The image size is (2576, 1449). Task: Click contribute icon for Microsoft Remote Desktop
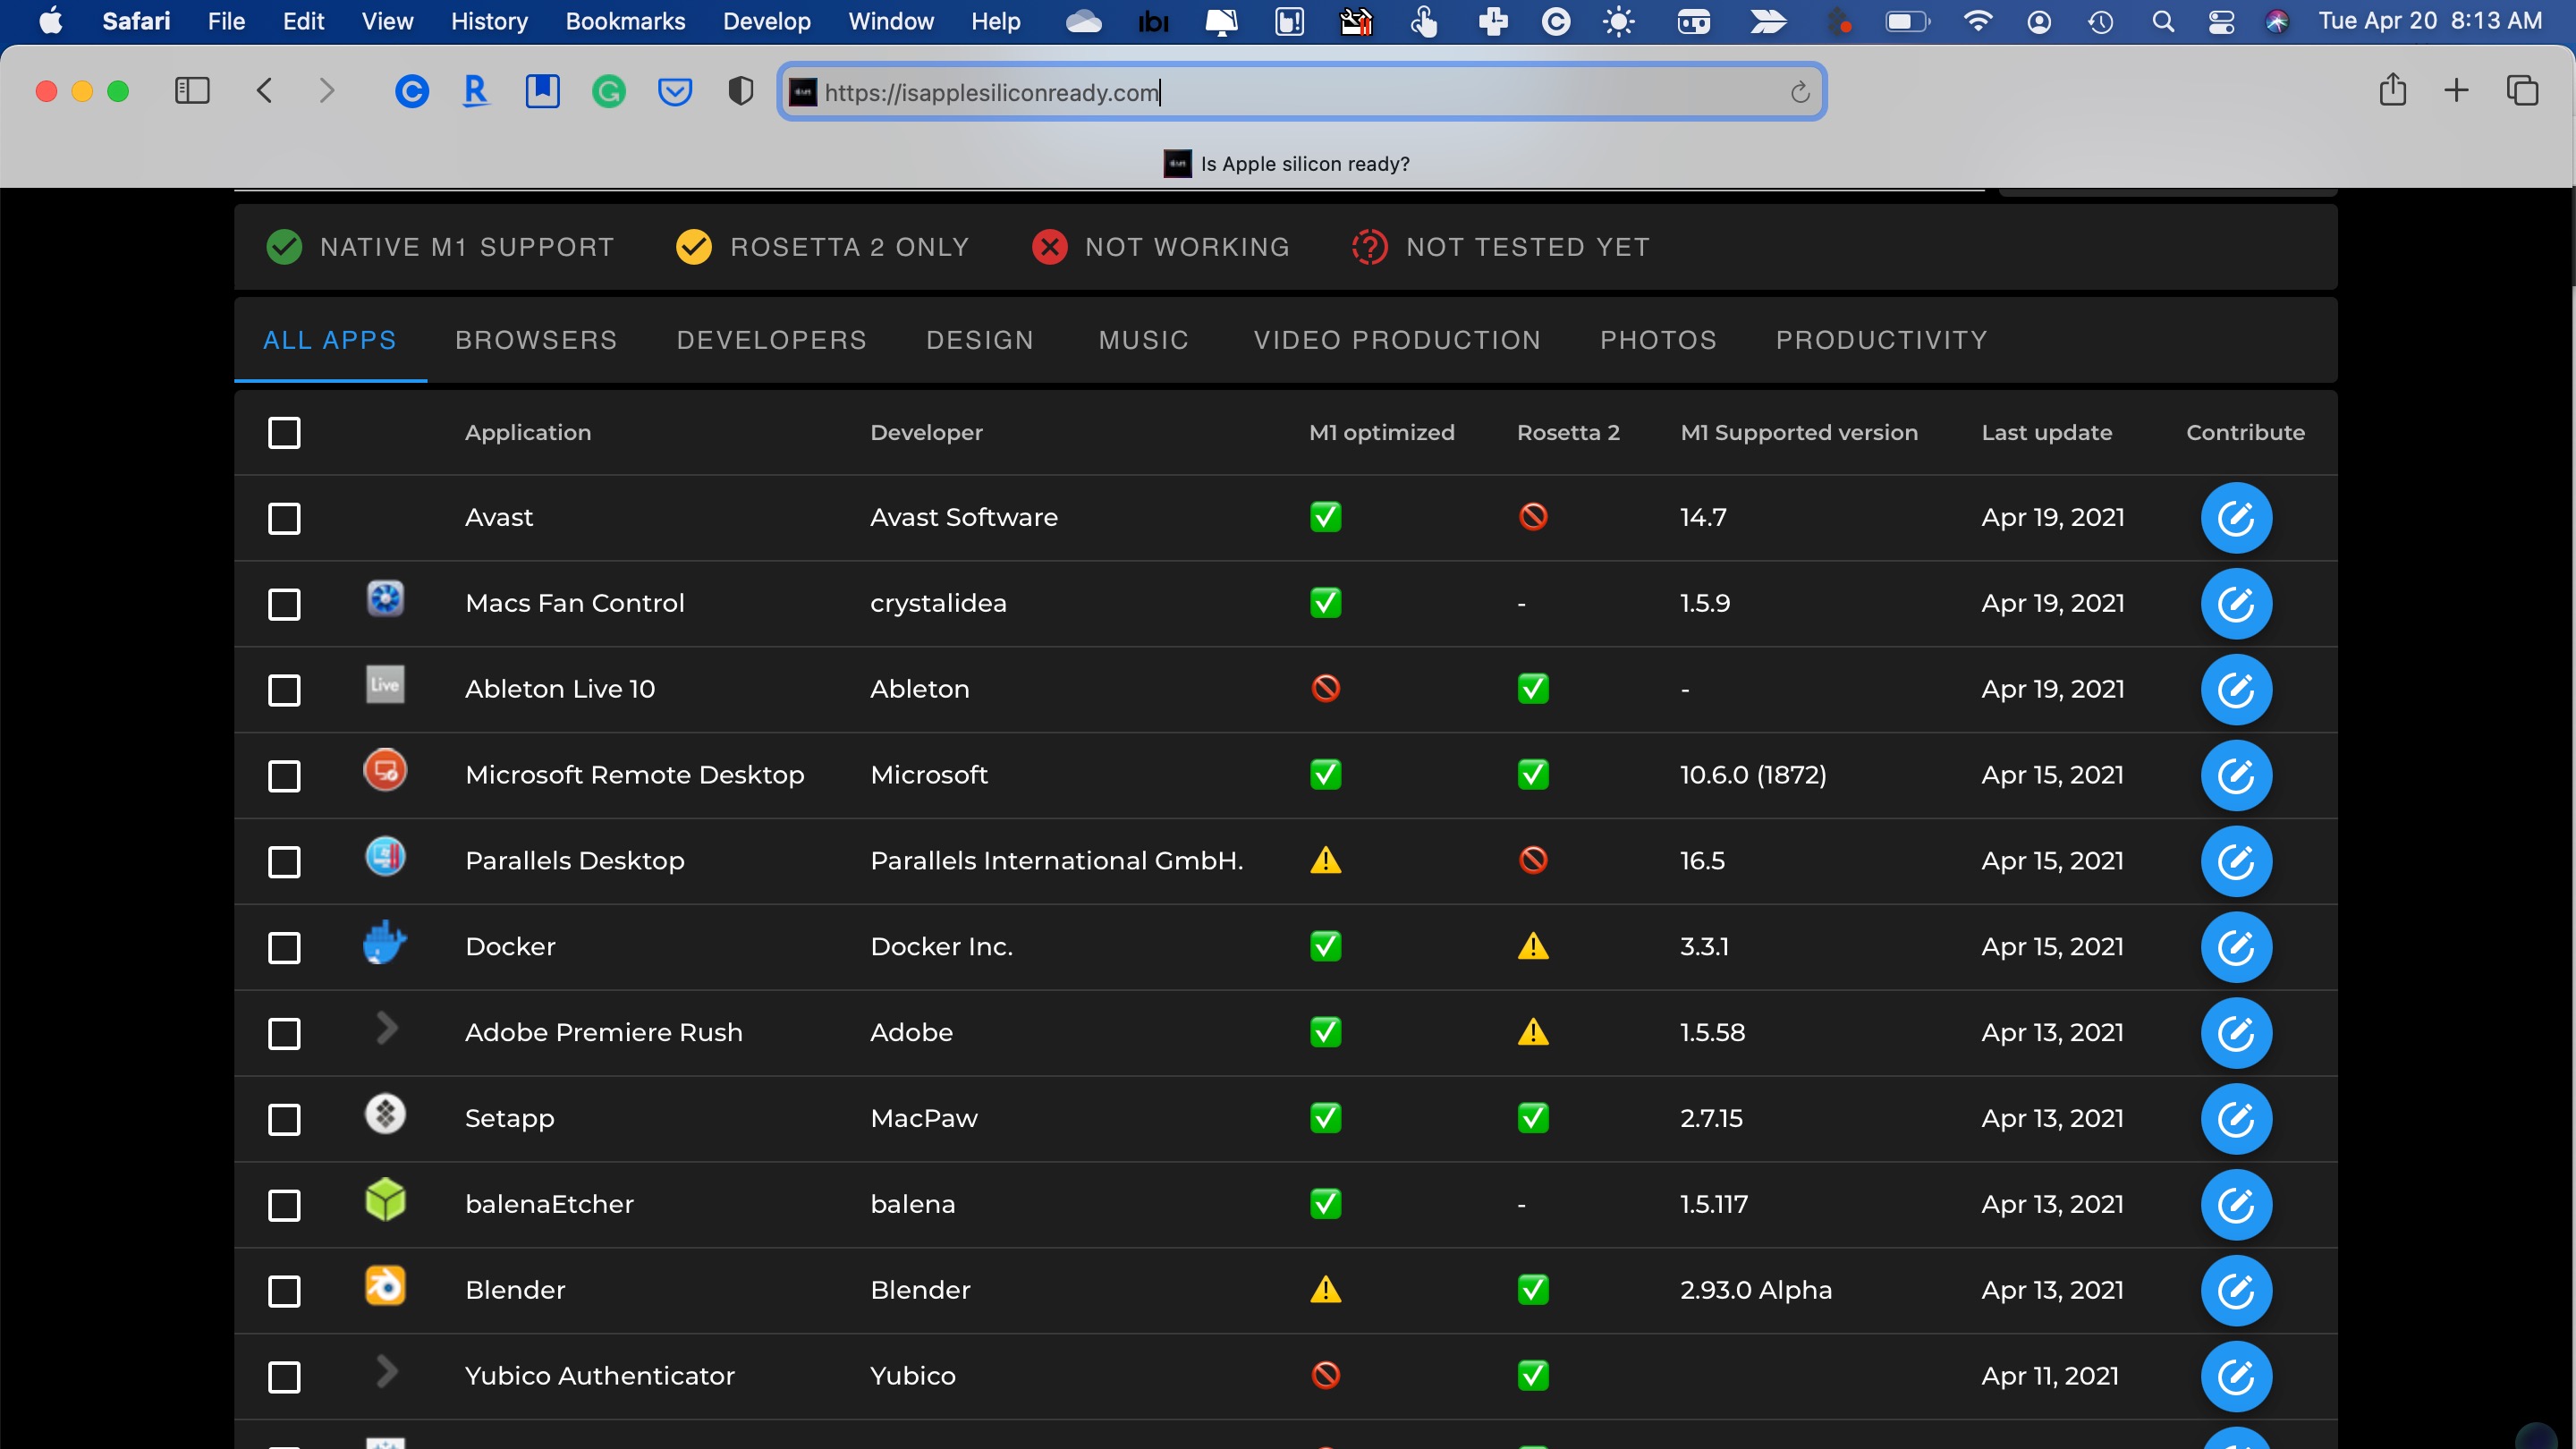[2236, 776]
